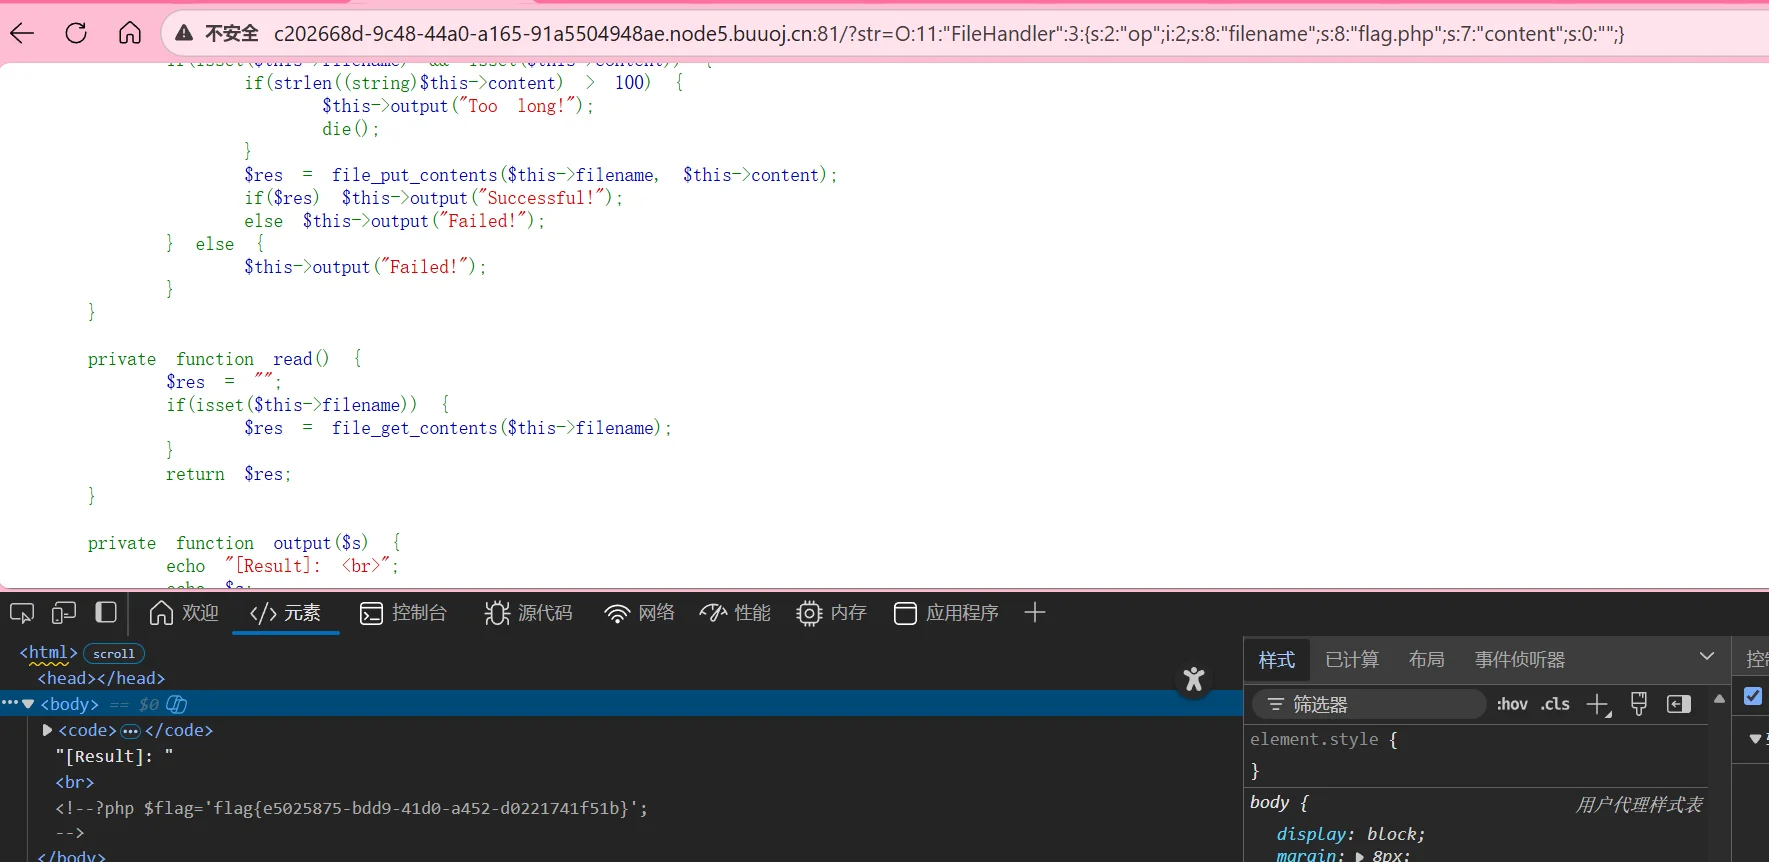Click the scroll badge next to html

pos(114,653)
